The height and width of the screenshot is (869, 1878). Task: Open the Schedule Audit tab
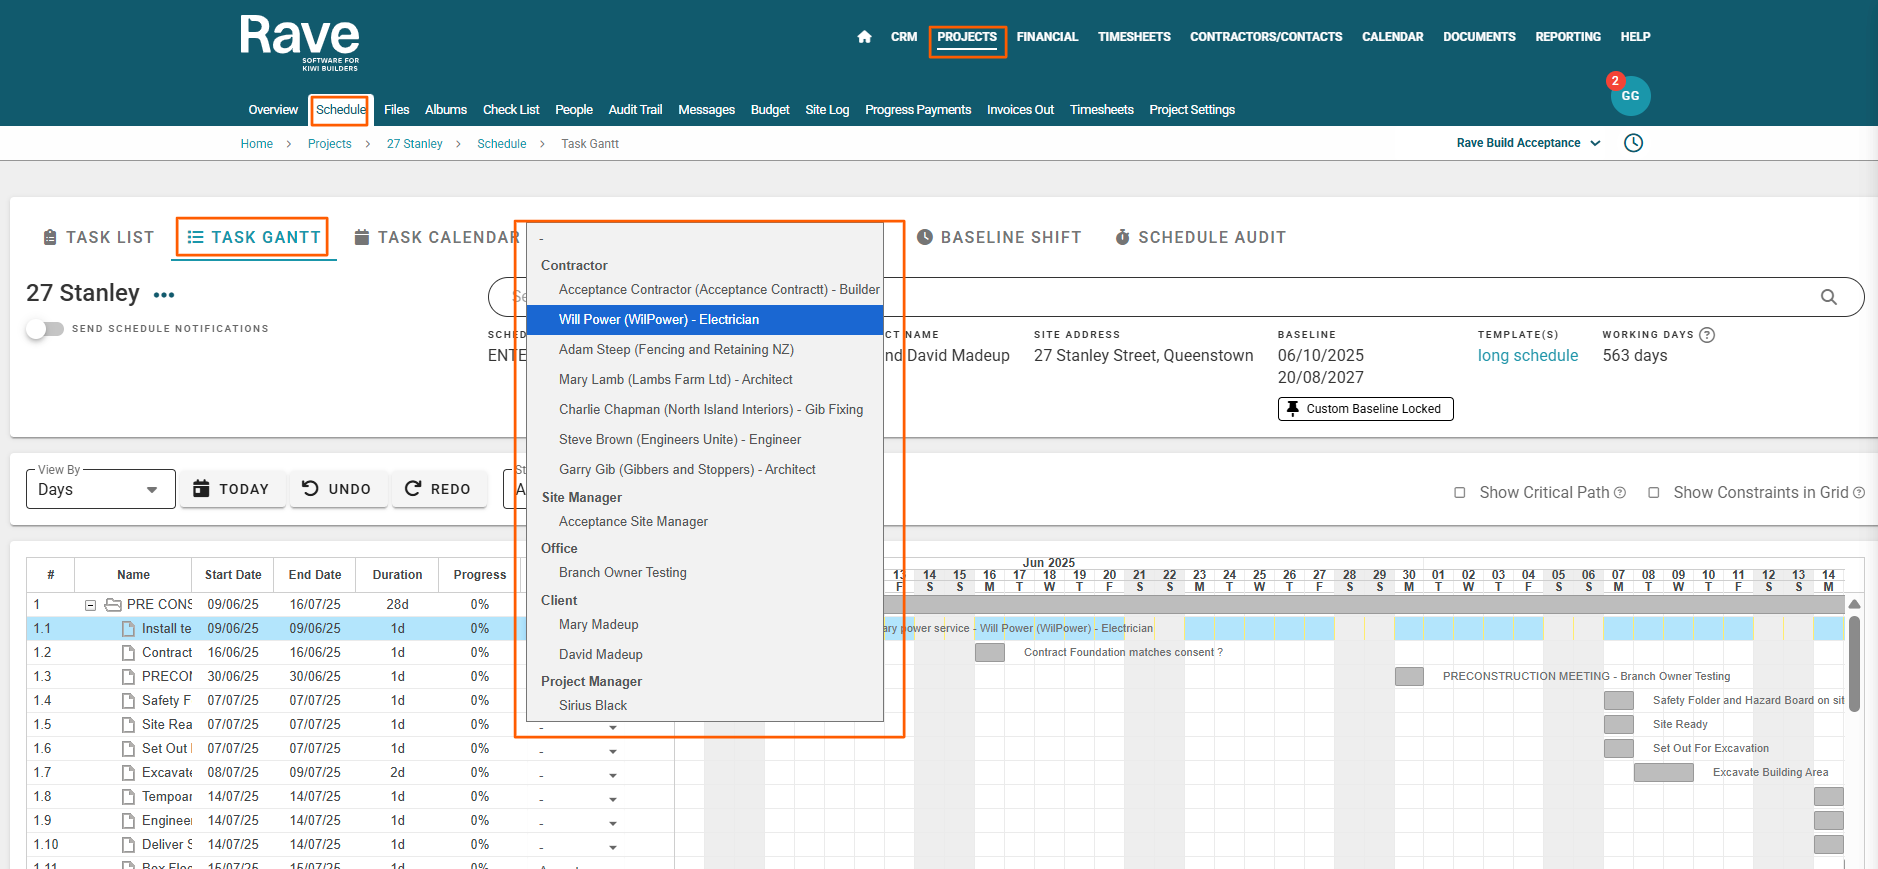[1200, 237]
